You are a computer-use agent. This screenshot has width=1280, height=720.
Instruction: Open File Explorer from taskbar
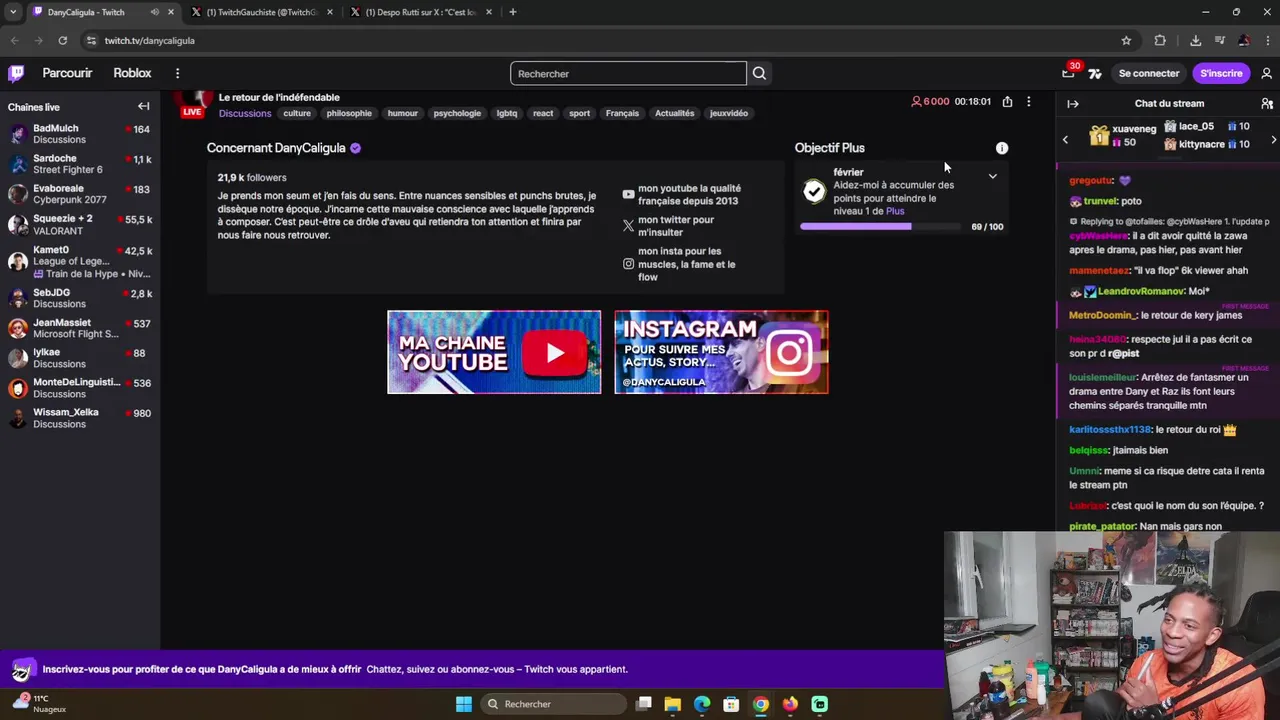672,704
